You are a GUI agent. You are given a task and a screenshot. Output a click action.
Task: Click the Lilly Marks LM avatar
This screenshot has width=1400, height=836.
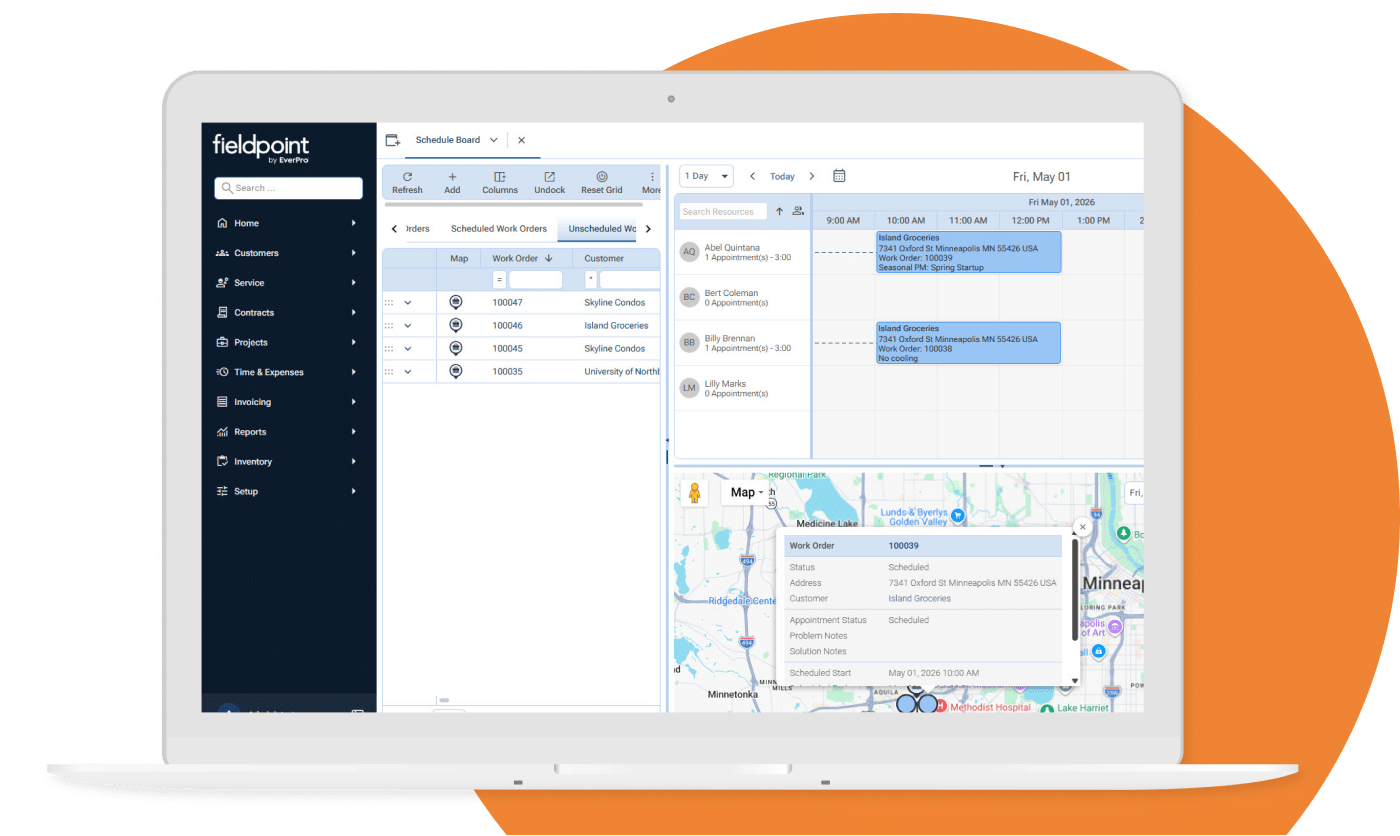pos(689,387)
